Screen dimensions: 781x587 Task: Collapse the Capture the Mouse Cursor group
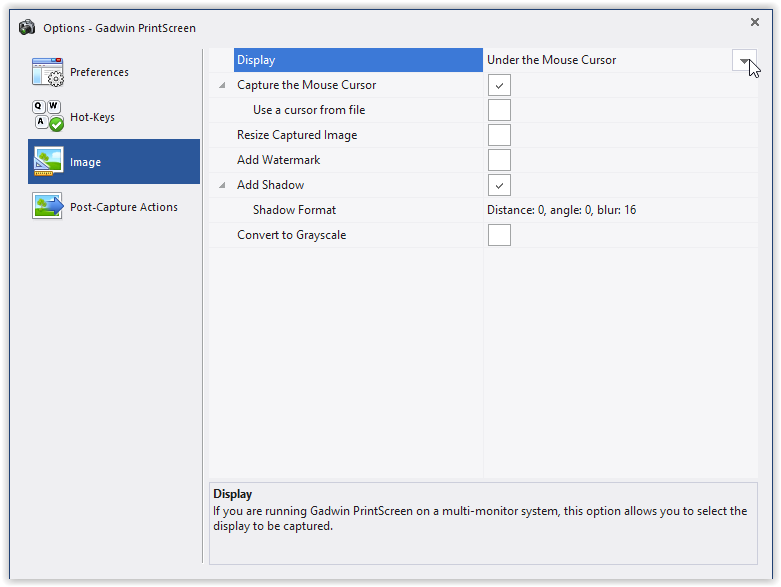pyautogui.click(x=222, y=86)
